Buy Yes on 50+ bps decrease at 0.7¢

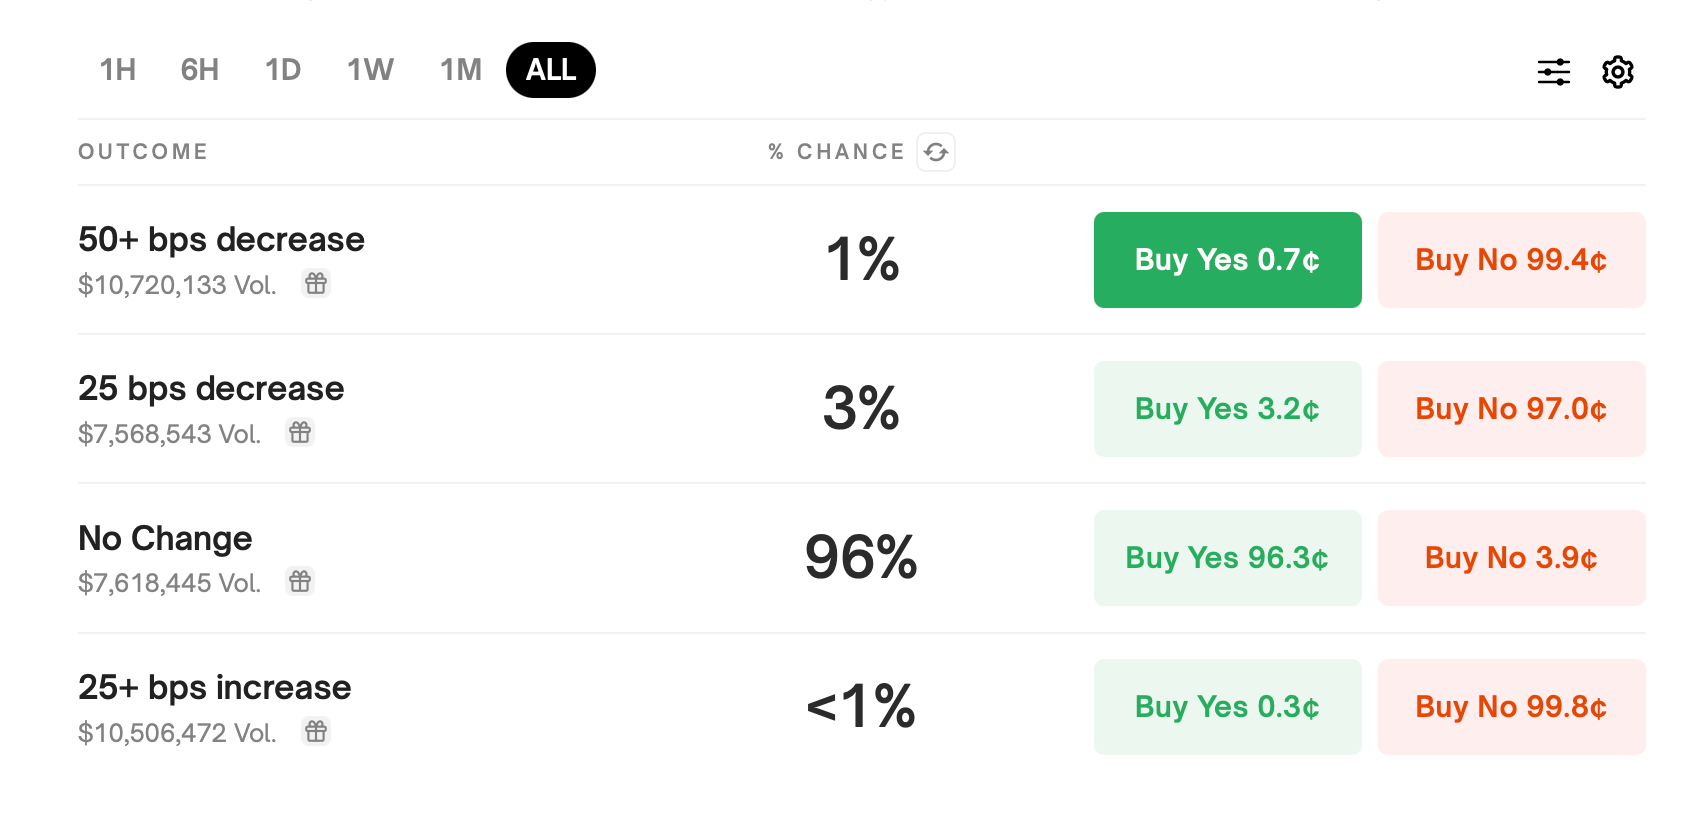click(x=1227, y=260)
